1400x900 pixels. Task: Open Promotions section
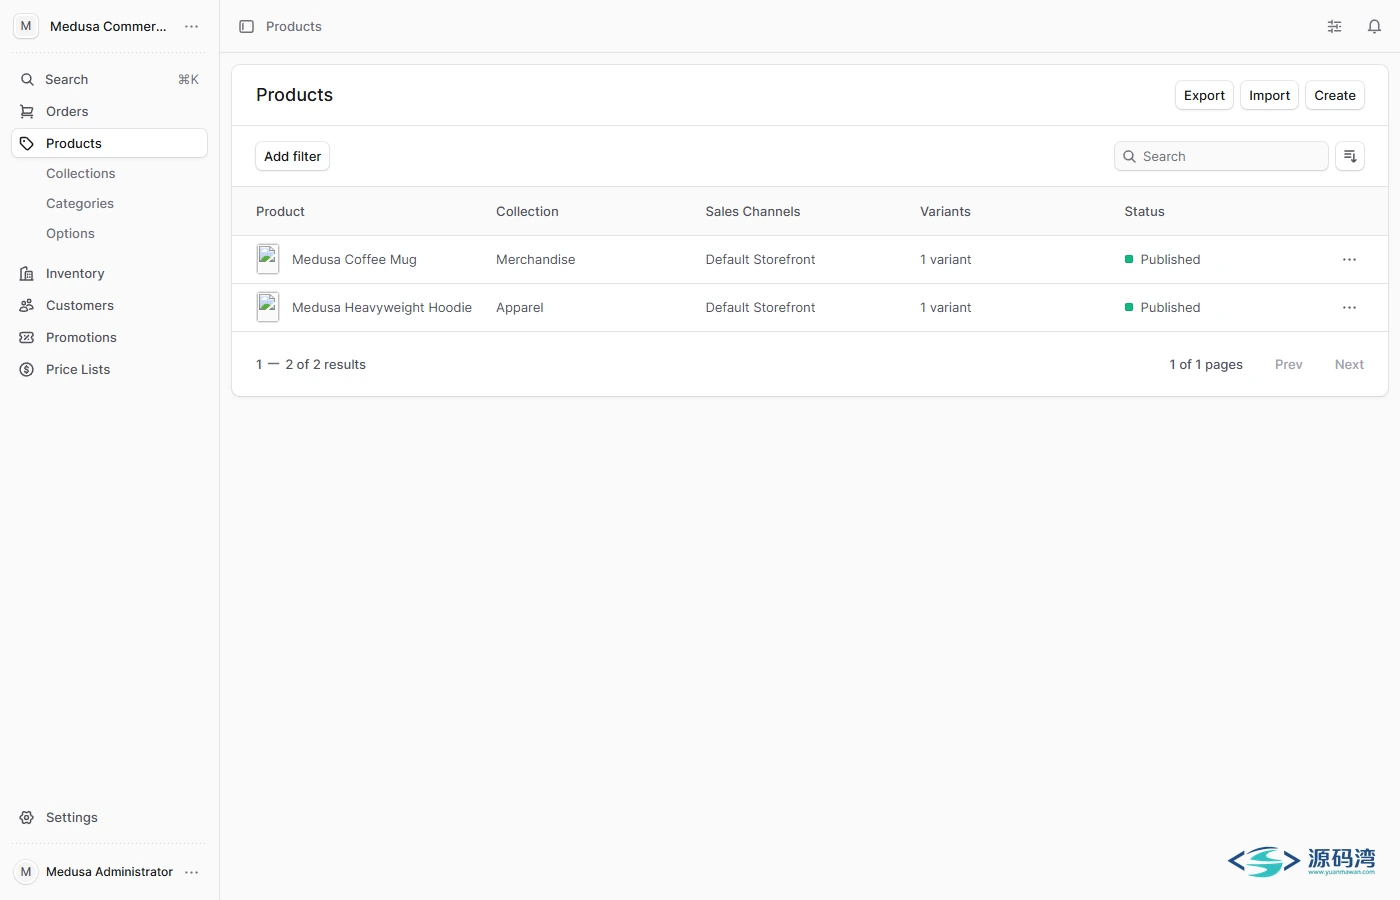pos(109,337)
